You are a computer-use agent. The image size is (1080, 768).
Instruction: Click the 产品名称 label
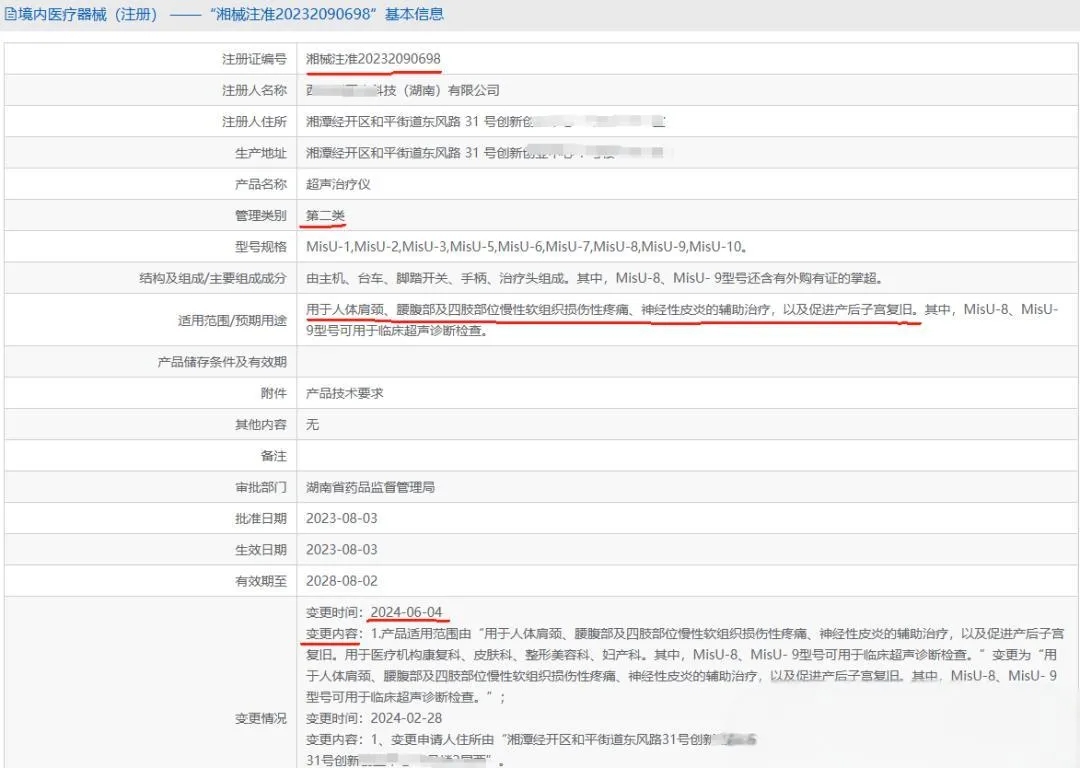pos(260,184)
